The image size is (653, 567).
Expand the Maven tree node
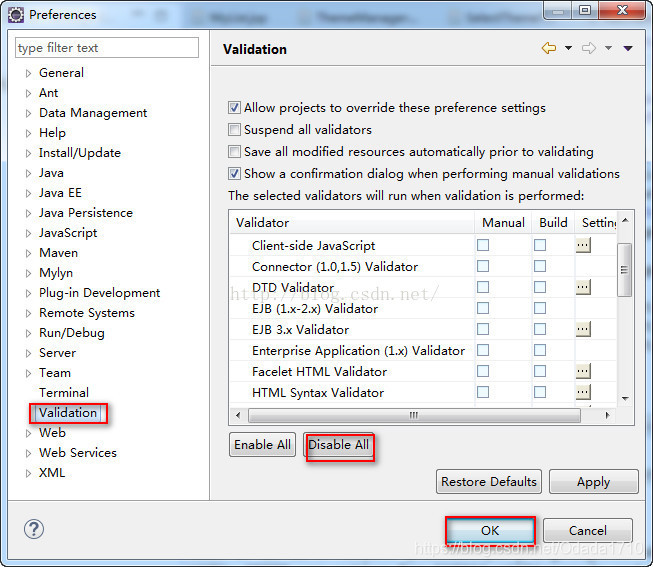pos(28,253)
